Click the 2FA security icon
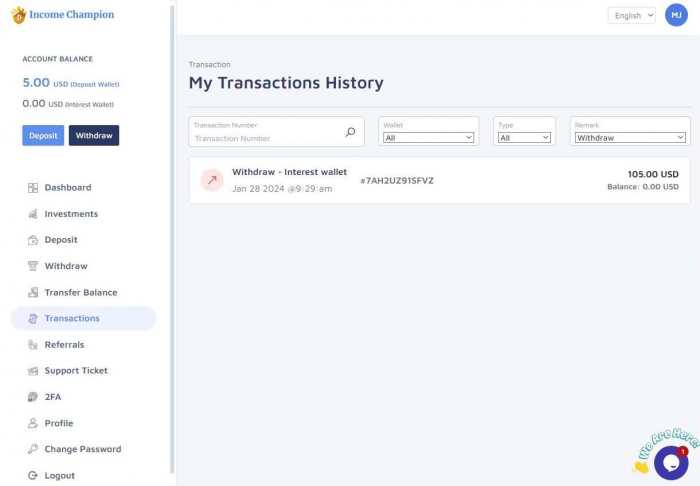This screenshot has width=700, height=486. (x=33, y=397)
